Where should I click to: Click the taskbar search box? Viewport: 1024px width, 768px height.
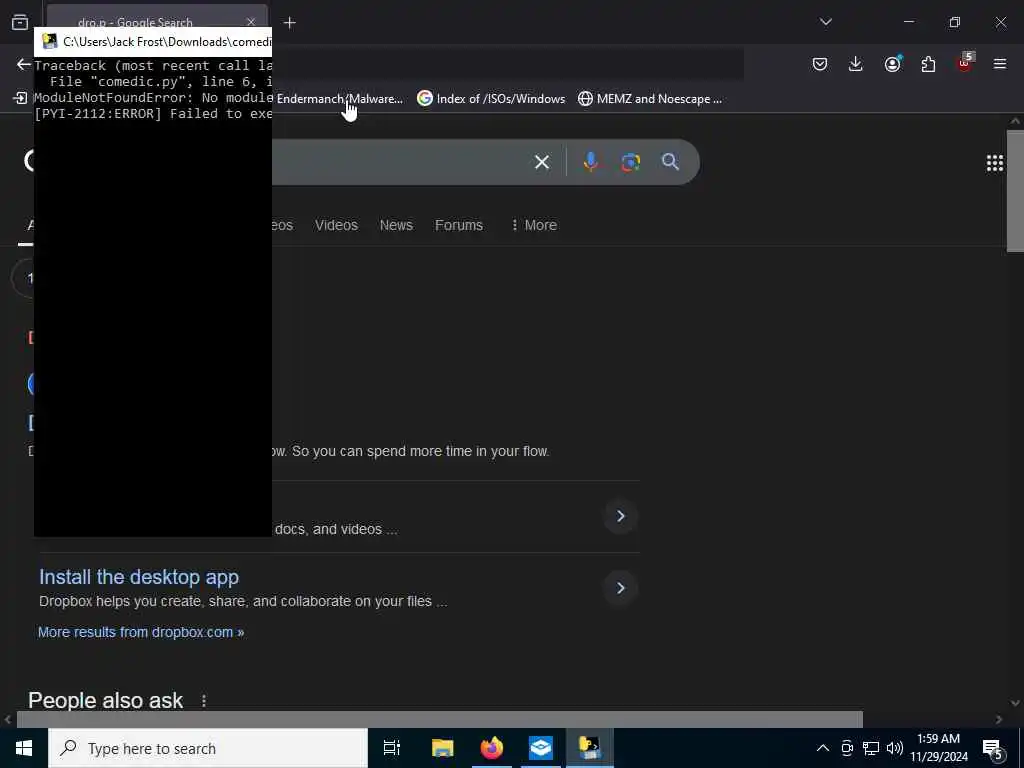[x=208, y=748]
